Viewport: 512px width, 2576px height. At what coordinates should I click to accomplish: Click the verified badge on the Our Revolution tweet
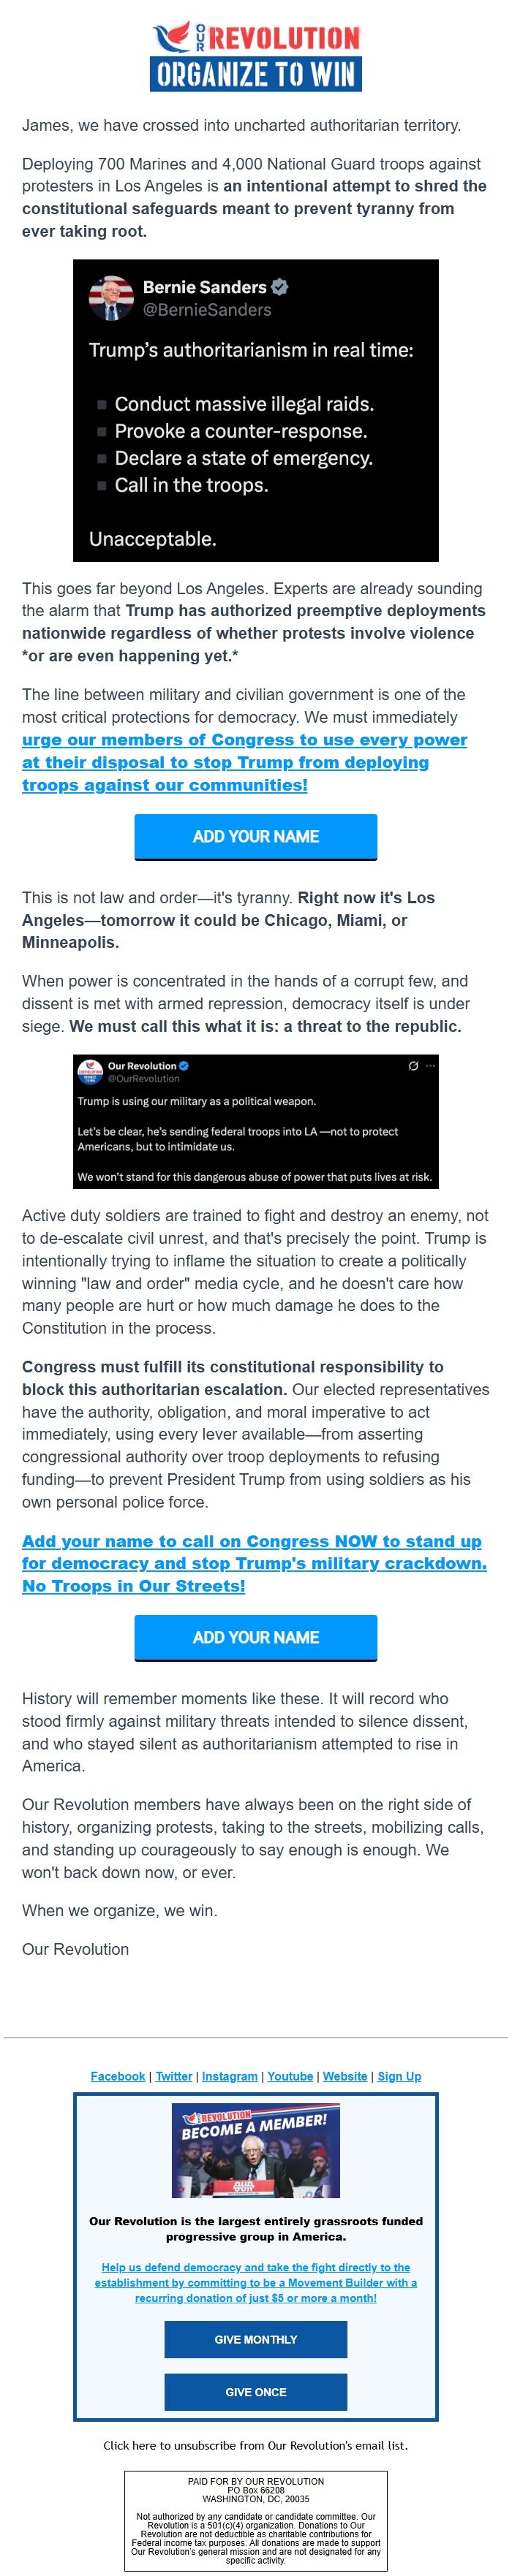pos(184,1066)
